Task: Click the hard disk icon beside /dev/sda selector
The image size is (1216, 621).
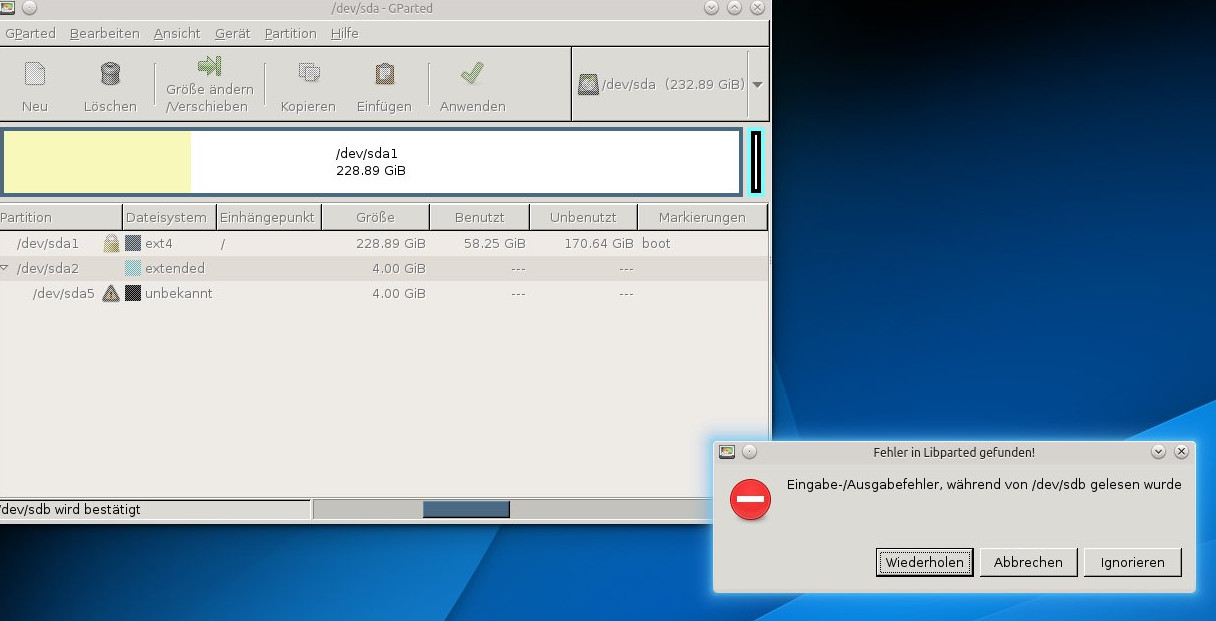Action: coord(588,85)
